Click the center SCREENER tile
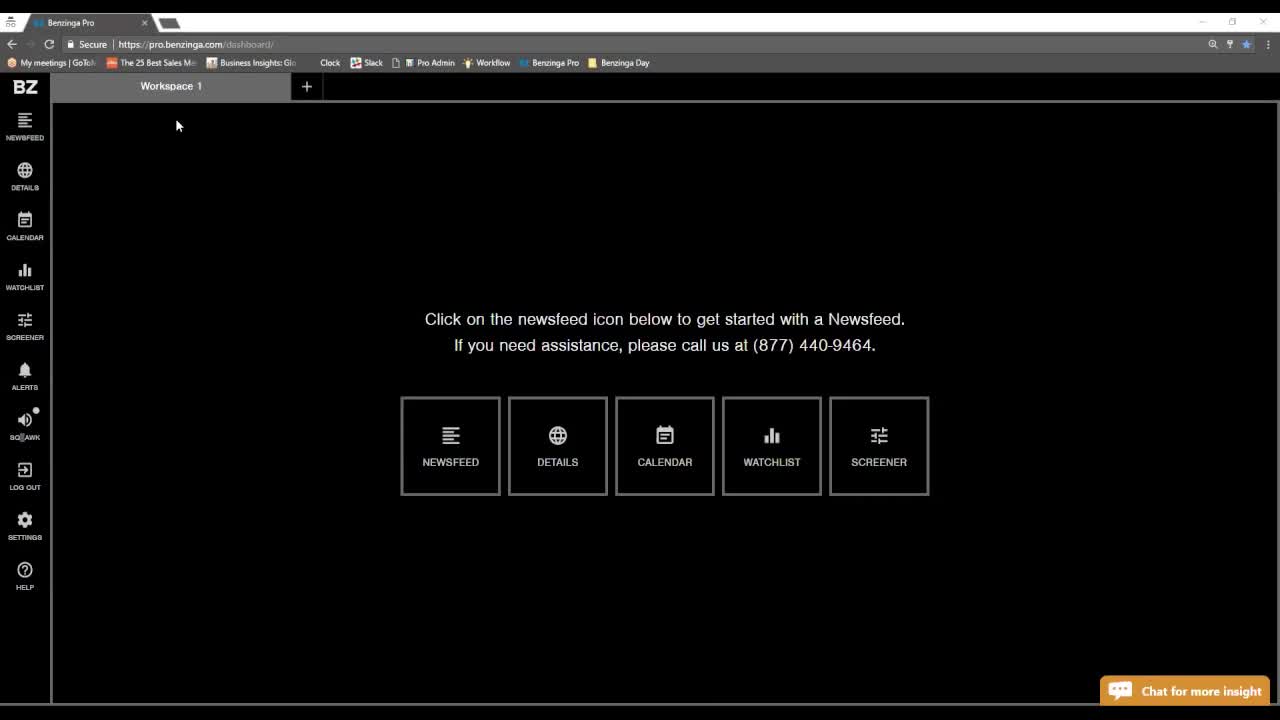 pos(879,446)
